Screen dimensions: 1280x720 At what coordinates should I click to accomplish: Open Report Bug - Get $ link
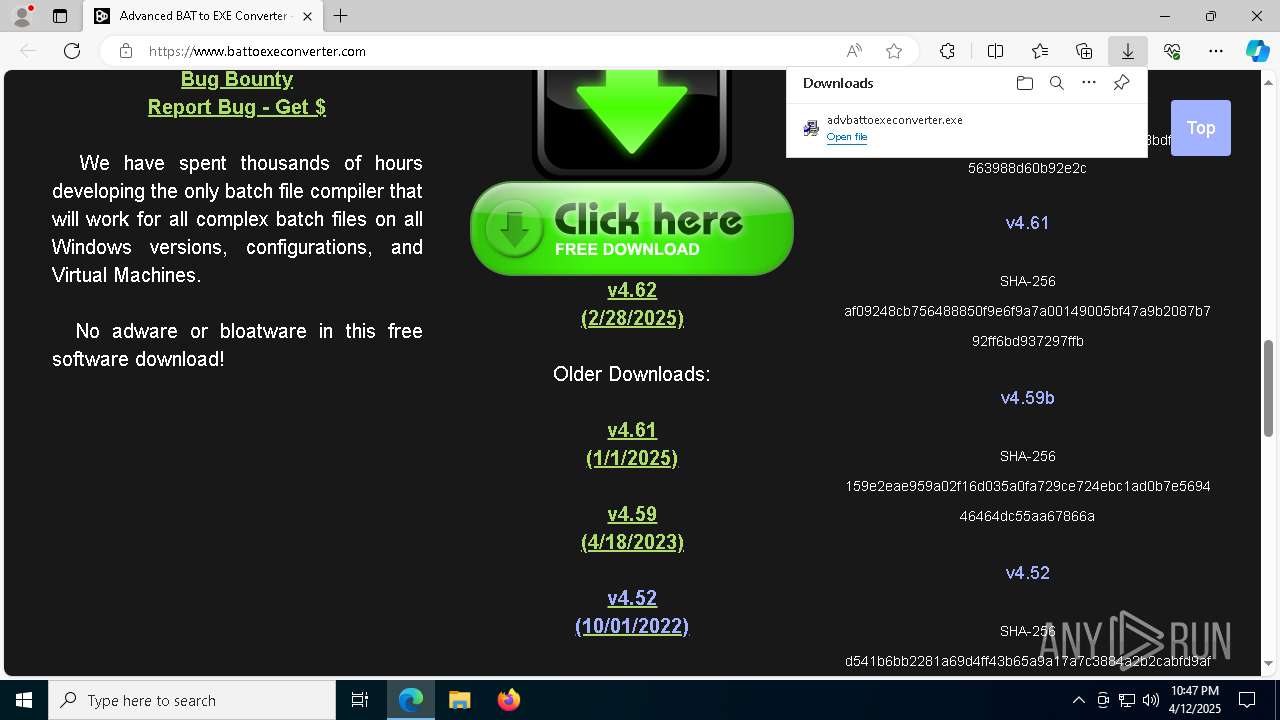coord(237,107)
